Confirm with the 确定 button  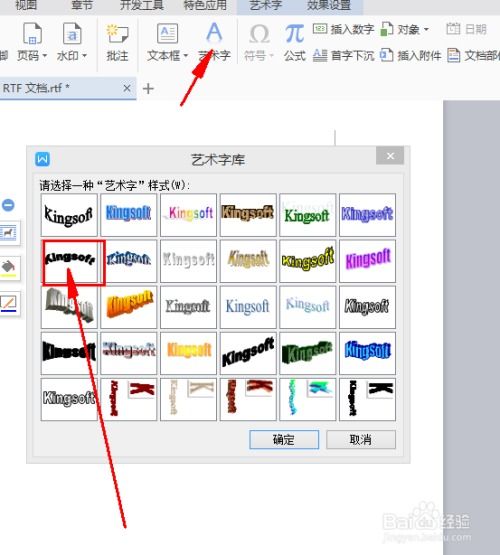click(284, 440)
